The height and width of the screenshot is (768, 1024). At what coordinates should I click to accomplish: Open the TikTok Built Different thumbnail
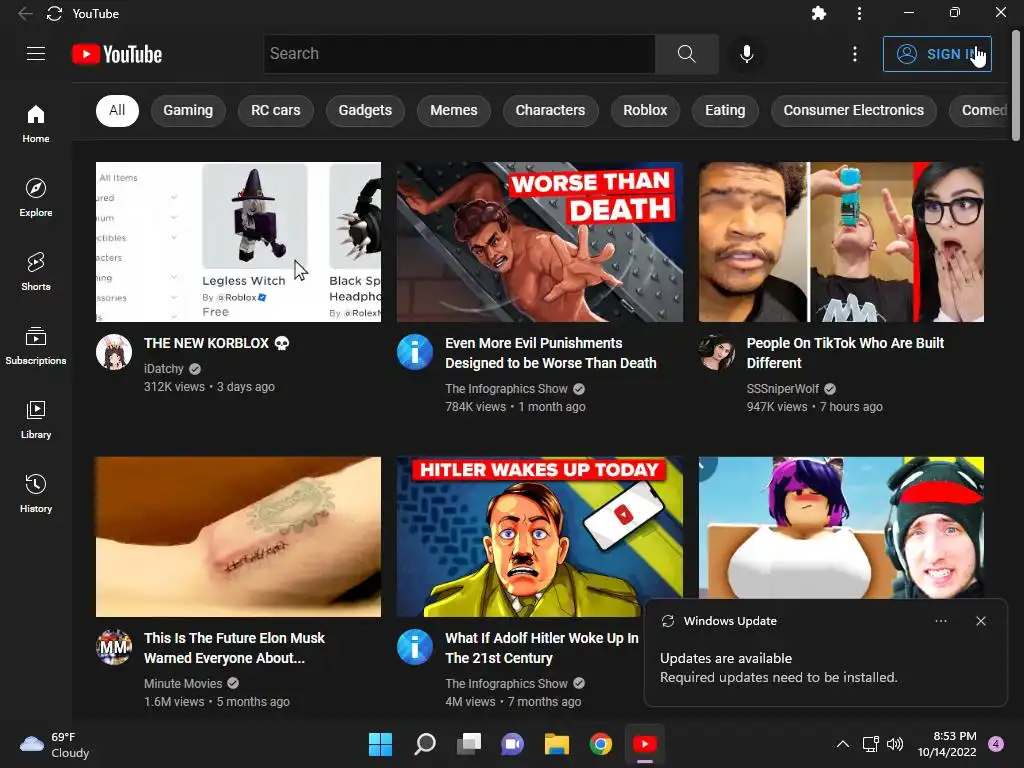[x=841, y=242]
